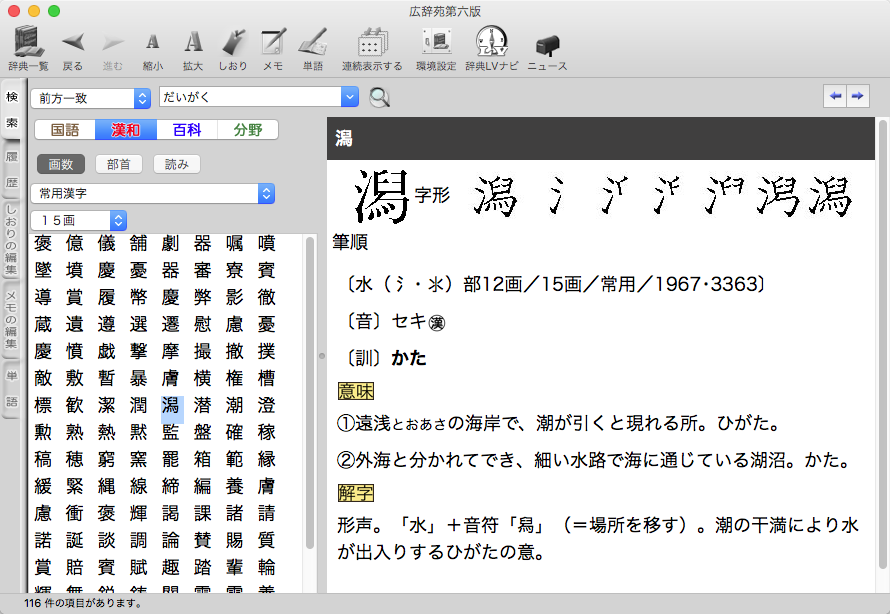Select kanji 輝 in the list
Screen dimensions: 890x614
point(138,514)
